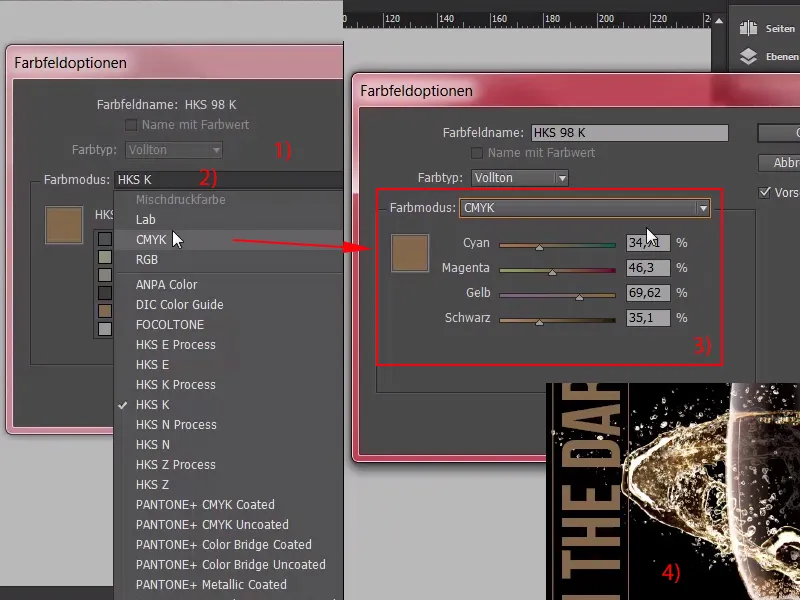Click the horizontal ruler at 160
Image resolution: width=800 pixels, height=600 pixels.
pos(498,19)
